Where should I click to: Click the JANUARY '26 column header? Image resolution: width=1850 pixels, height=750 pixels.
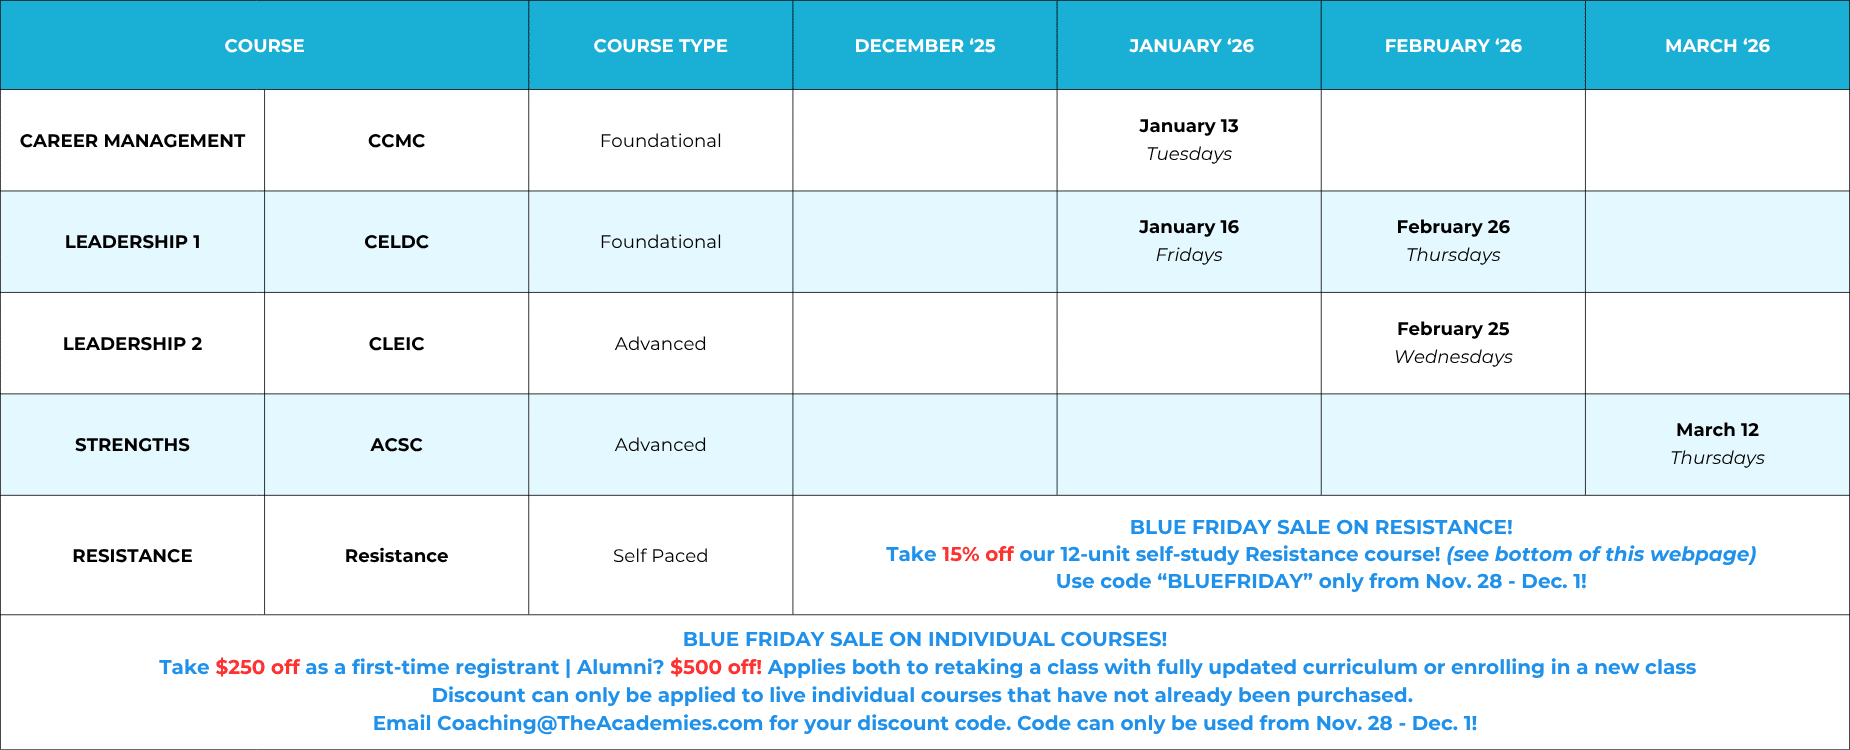point(1190,46)
